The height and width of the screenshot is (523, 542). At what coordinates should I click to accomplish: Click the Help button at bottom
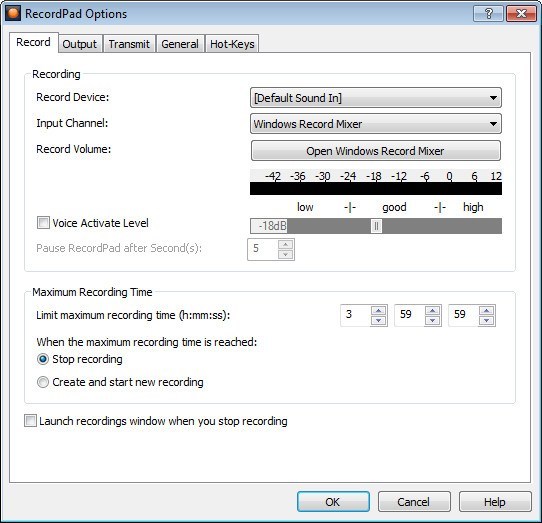tap(495, 502)
